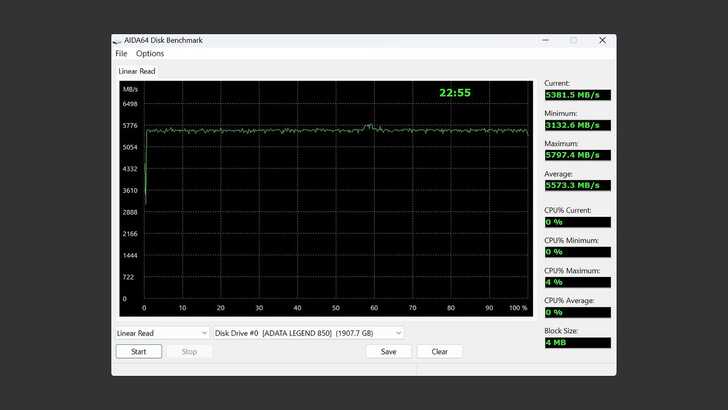The width and height of the screenshot is (728, 410).
Task: Click the Maximum 5797.4 MB/s value box
Action: tap(576, 155)
